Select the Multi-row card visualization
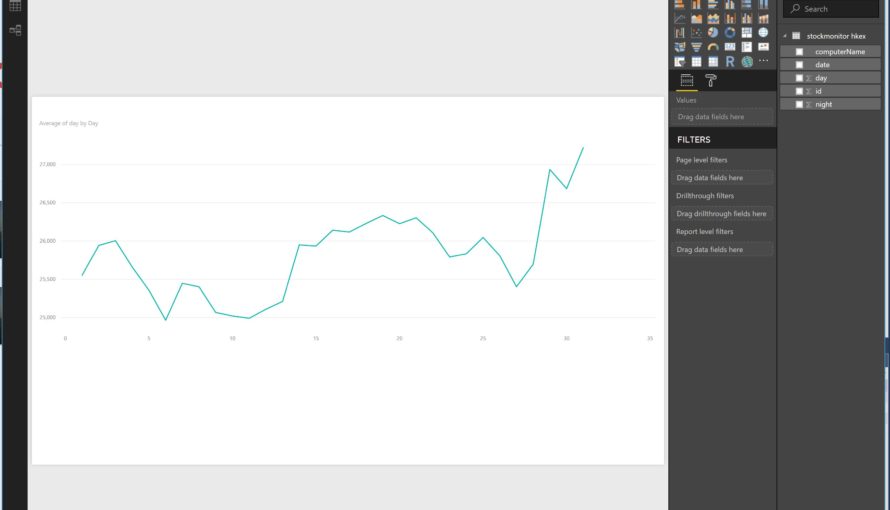 click(x=747, y=47)
